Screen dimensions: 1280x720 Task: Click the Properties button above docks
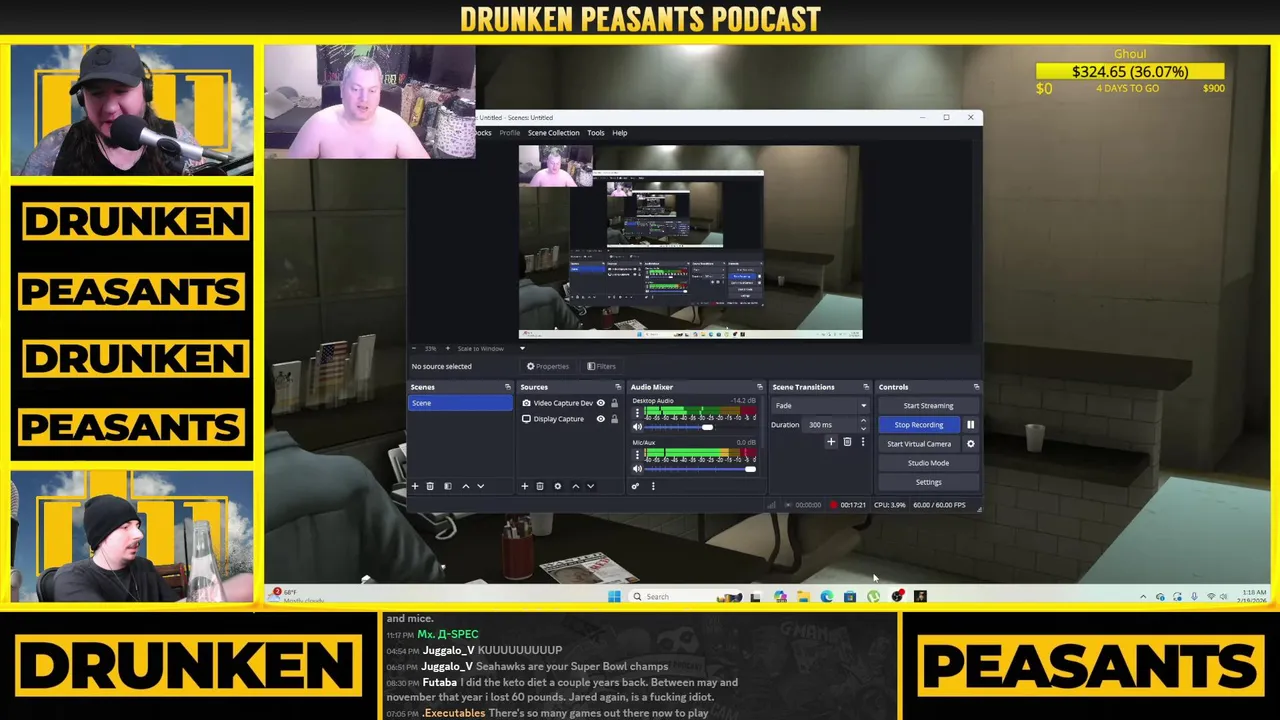pyautogui.click(x=548, y=366)
